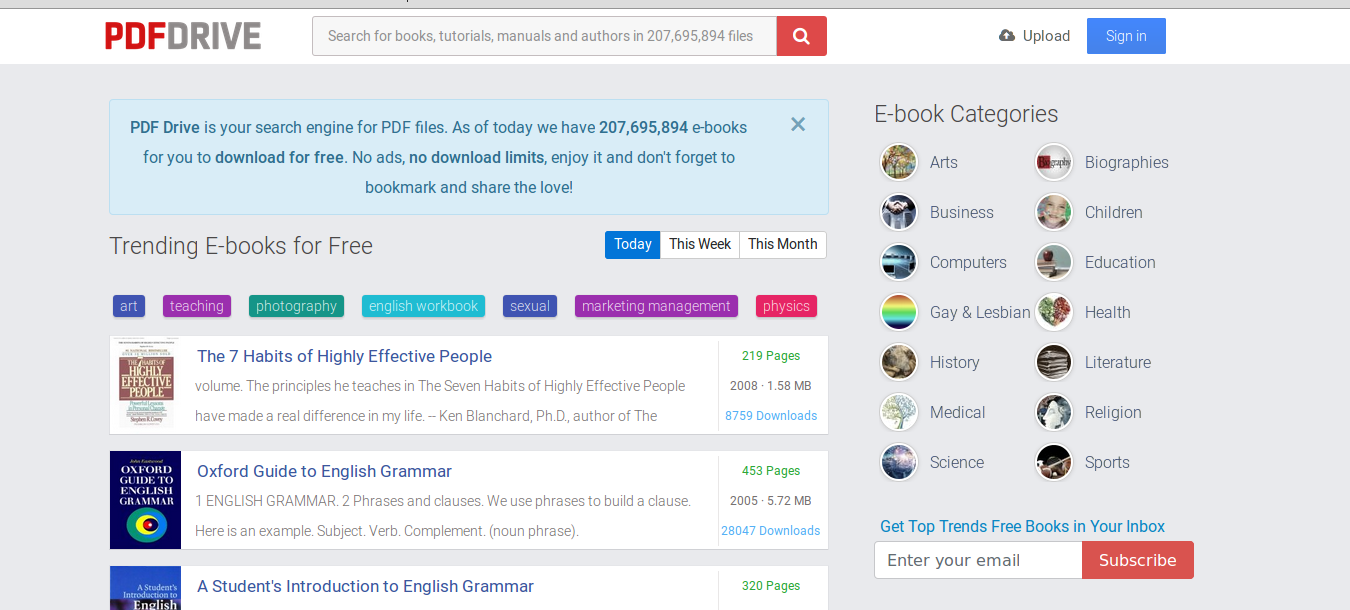Viewport: 1350px width, 610px height.
Task: Open the Arts category icon
Action: [899, 162]
